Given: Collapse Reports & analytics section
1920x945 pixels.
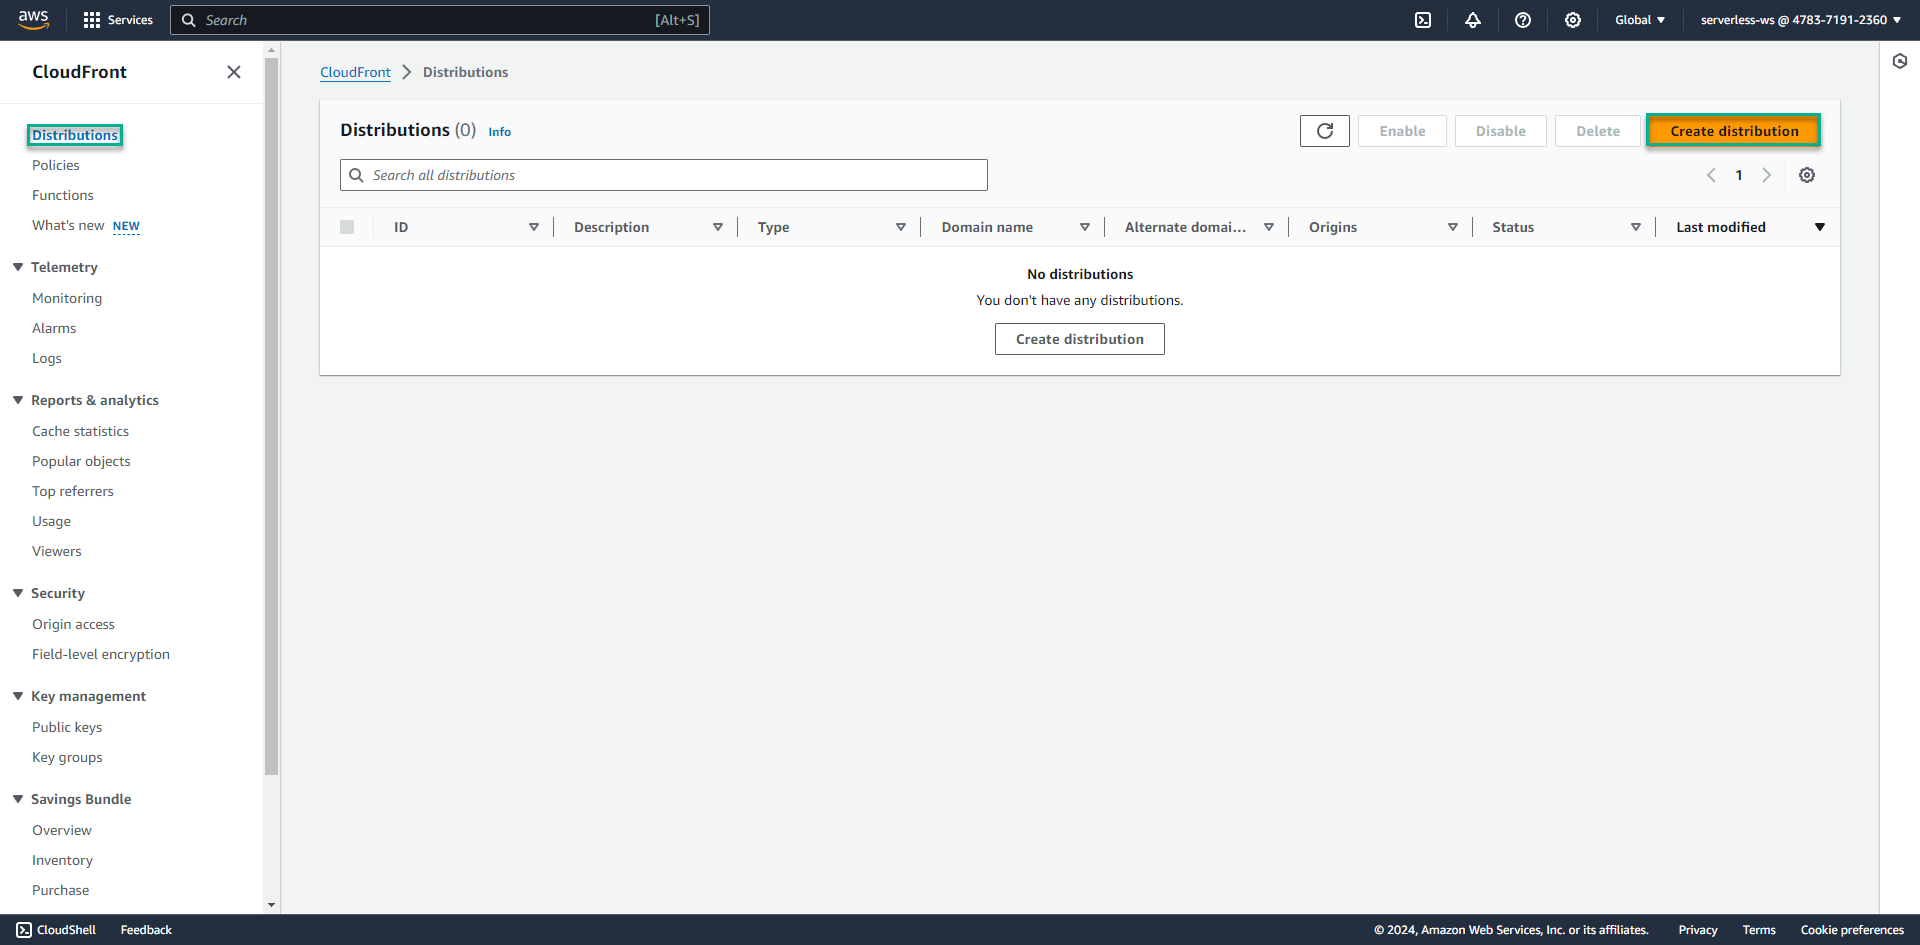Looking at the screenshot, I should [x=18, y=400].
